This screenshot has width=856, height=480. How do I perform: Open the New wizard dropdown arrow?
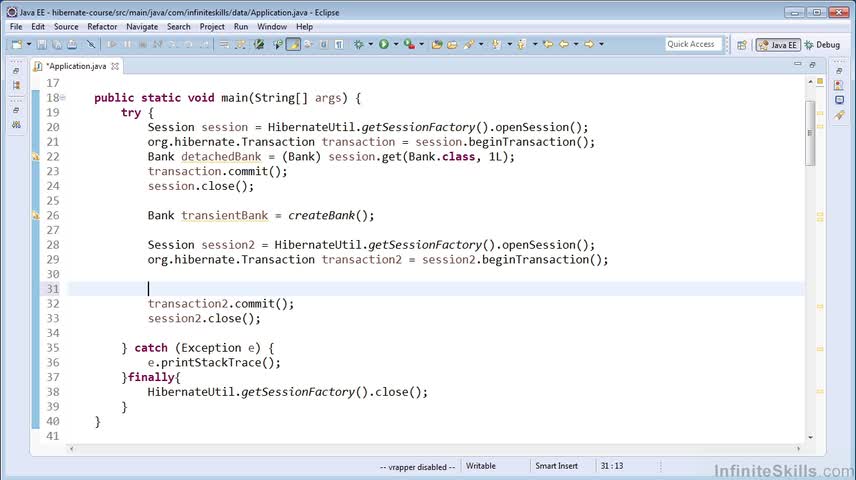click(29, 44)
